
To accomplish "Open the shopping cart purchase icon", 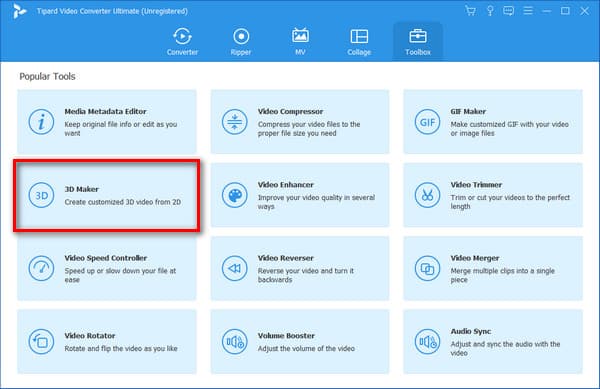I will click(x=470, y=11).
